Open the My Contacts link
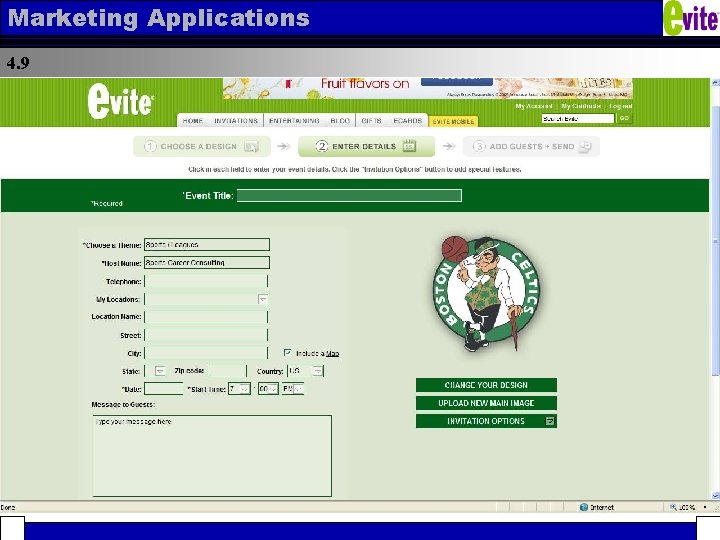 pos(581,106)
